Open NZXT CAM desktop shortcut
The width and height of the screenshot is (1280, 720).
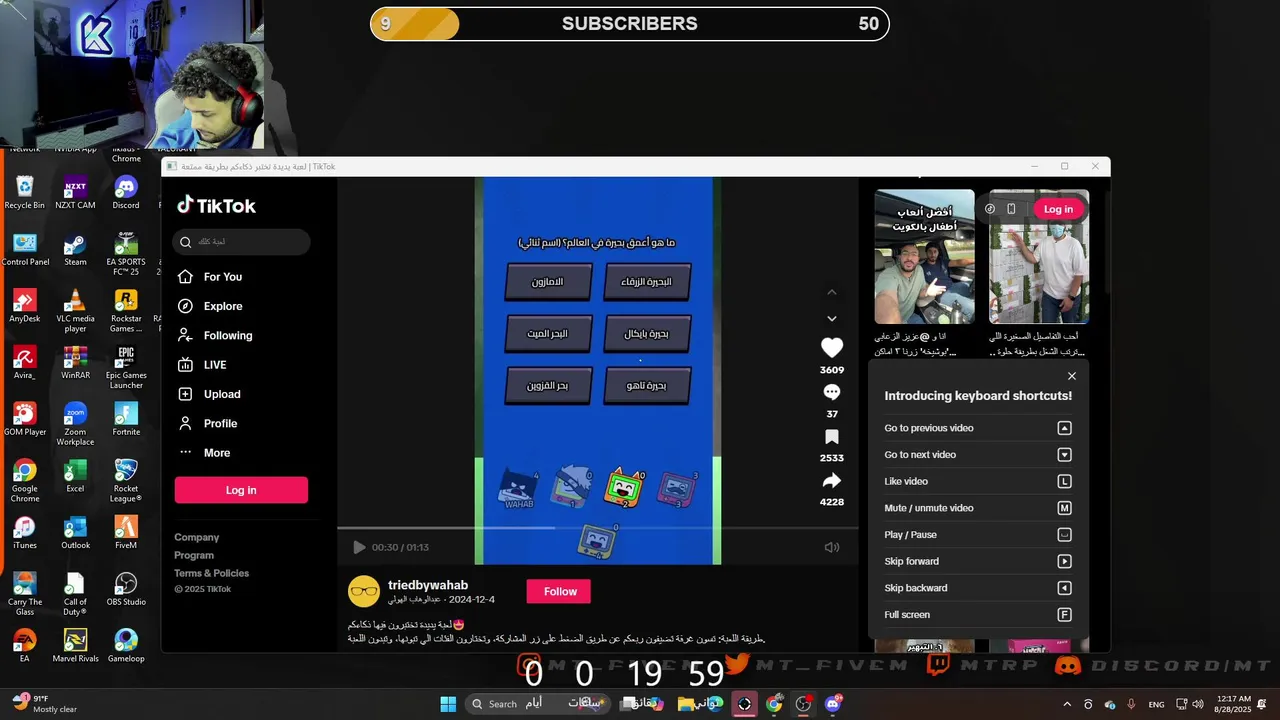75,193
